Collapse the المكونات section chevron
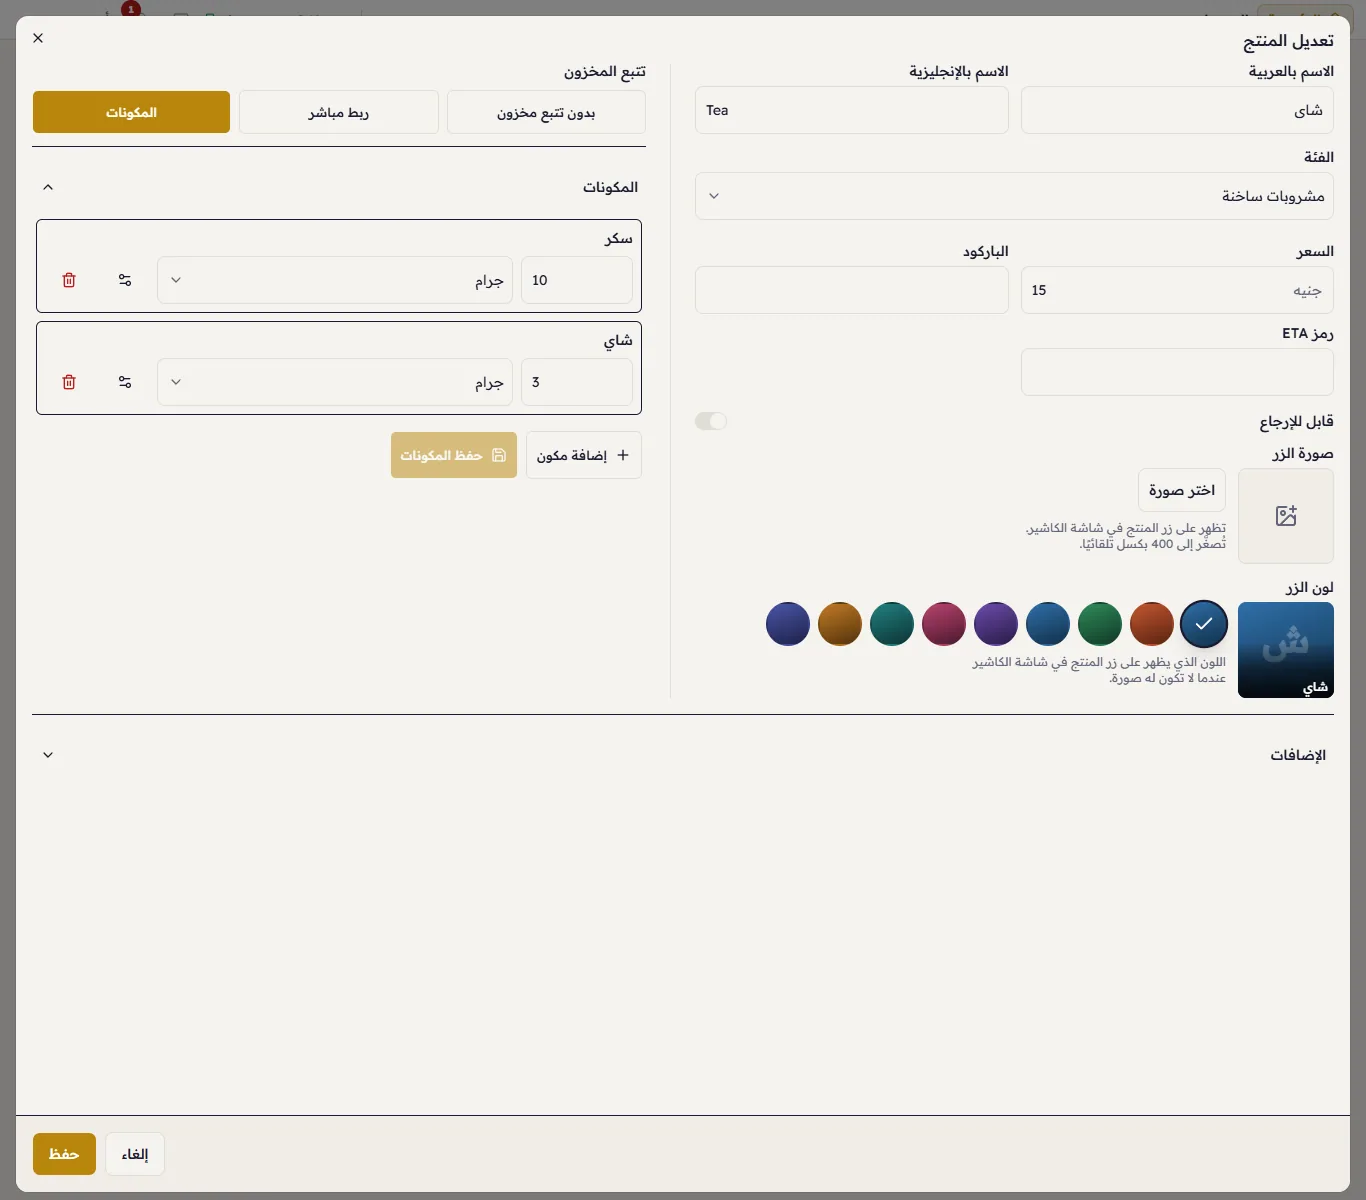Screen dimensions: 1366x1200 [x=48, y=187]
